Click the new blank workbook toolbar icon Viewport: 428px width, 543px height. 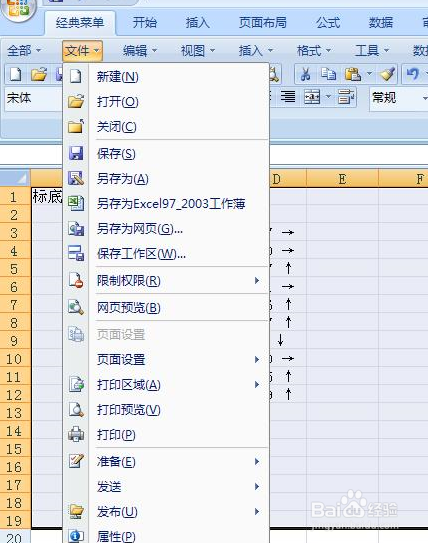pos(15,74)
